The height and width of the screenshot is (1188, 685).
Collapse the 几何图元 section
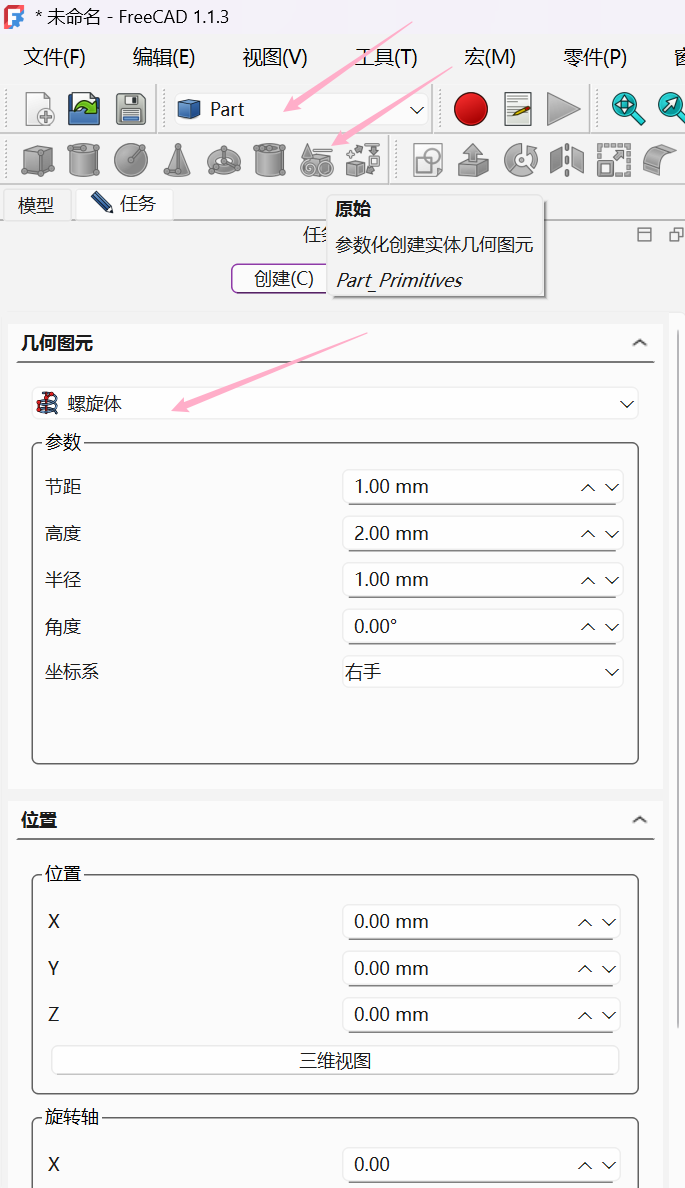coord(640,343)
